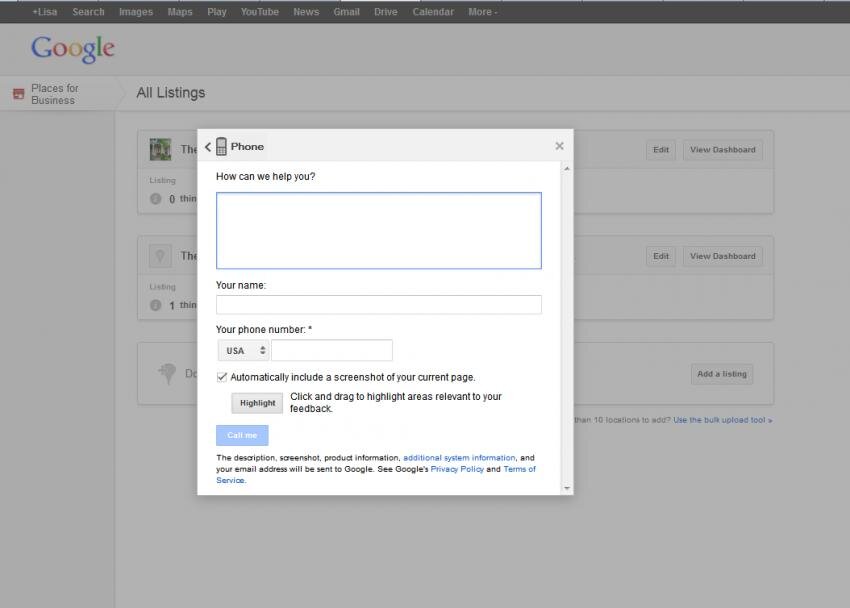Open Maps in the top bar
The height and width of the screenshot is (608, 850).
point(180,12)
